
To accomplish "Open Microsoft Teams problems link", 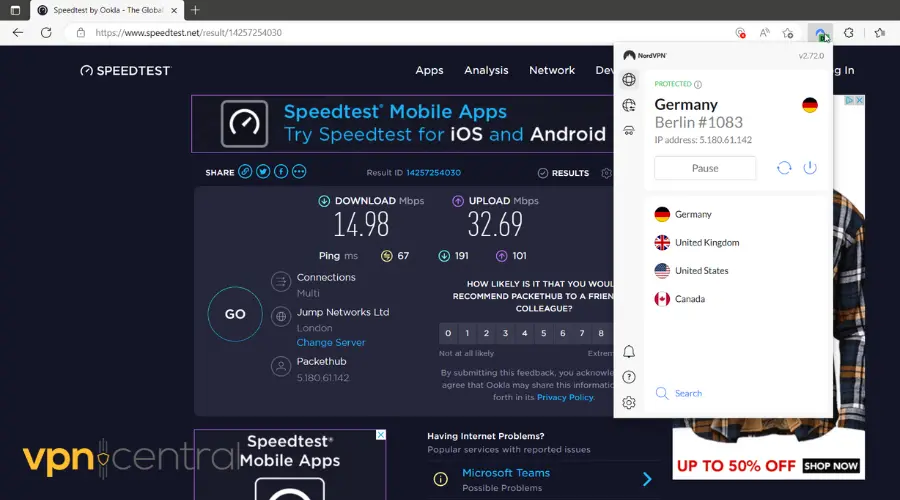I will tap(506, 473).
